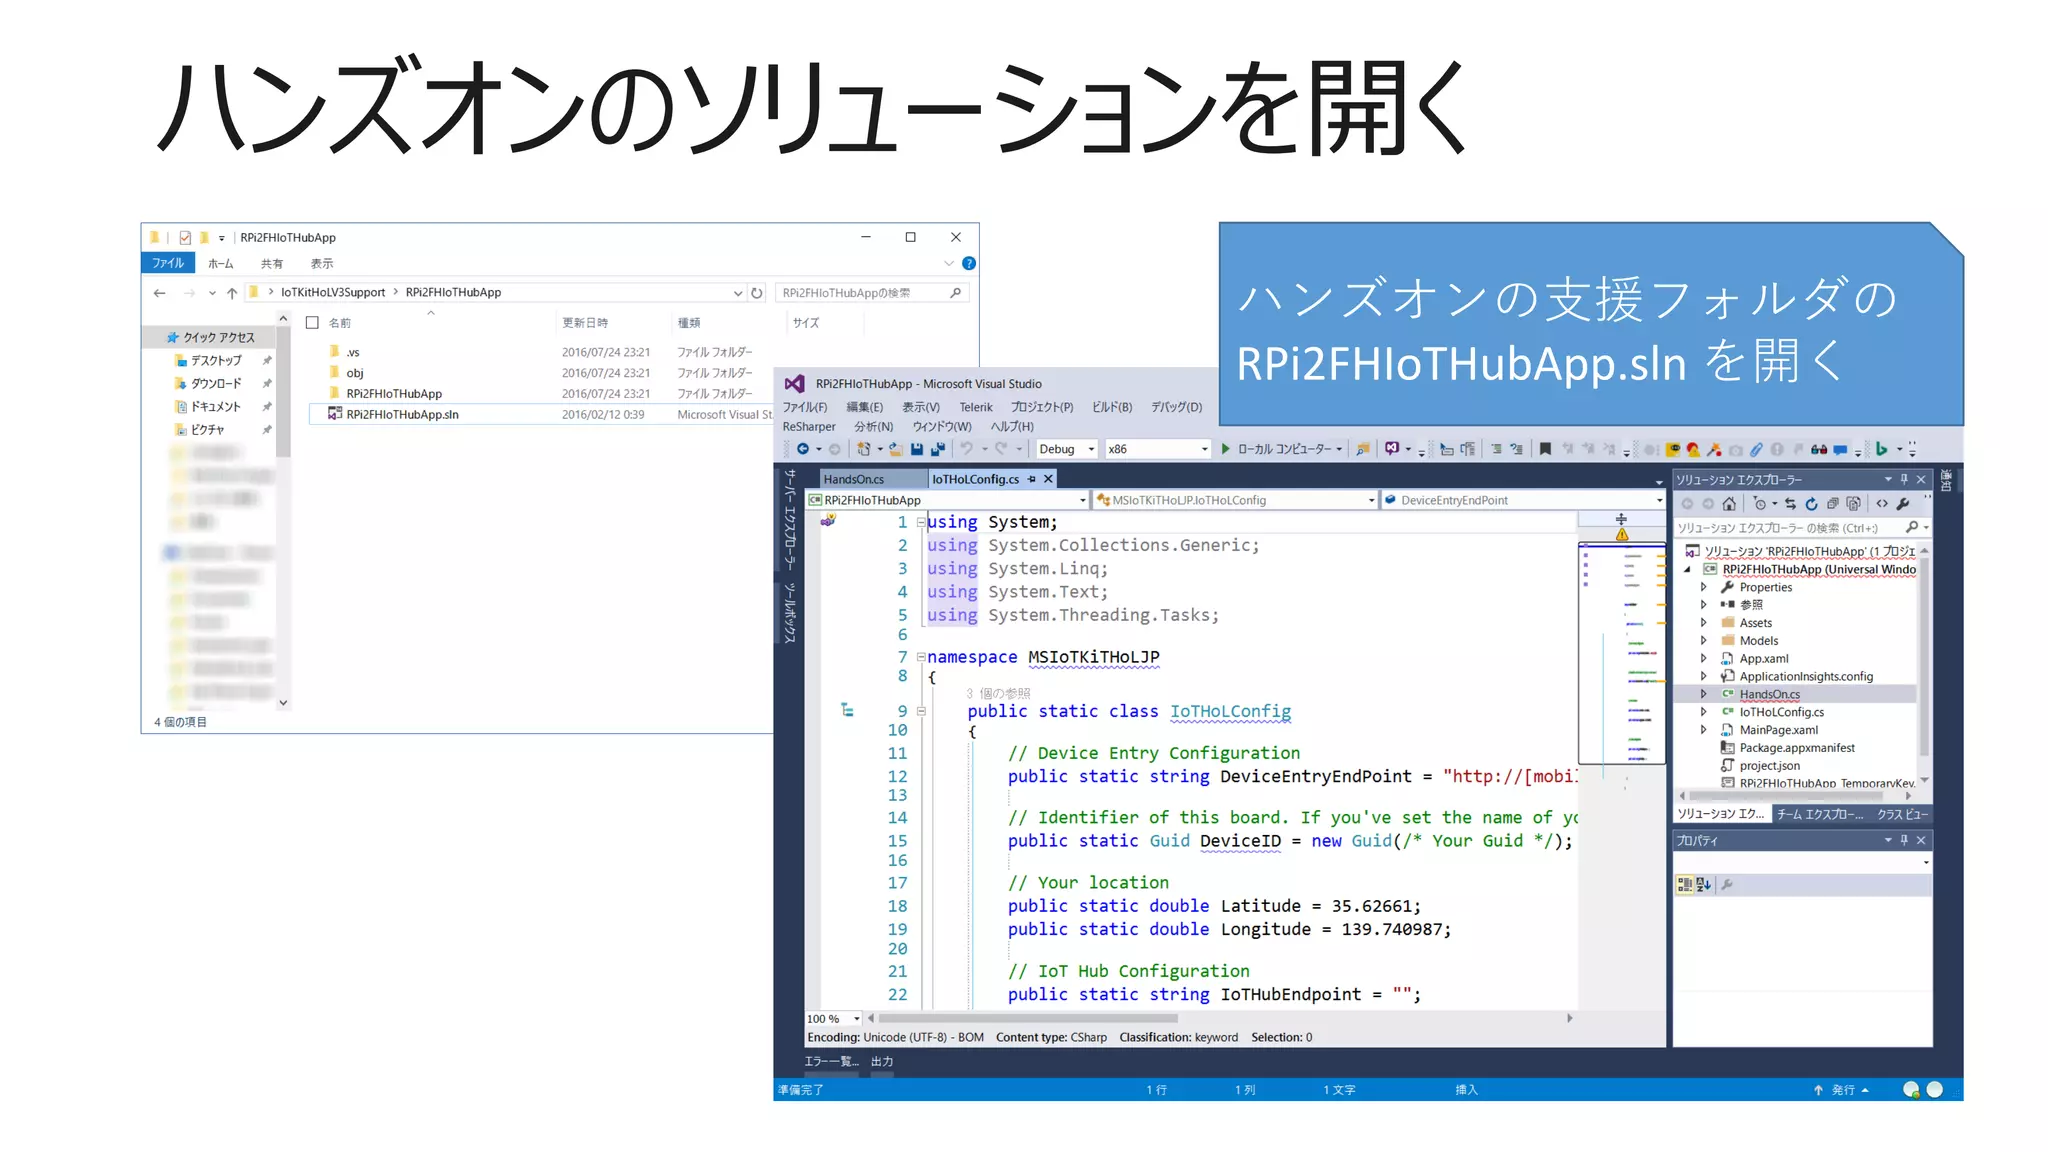Click the Properties wrench in Solution Explorer toolbar
Screen dimensions: 2048x1152
coord(1903,504)
